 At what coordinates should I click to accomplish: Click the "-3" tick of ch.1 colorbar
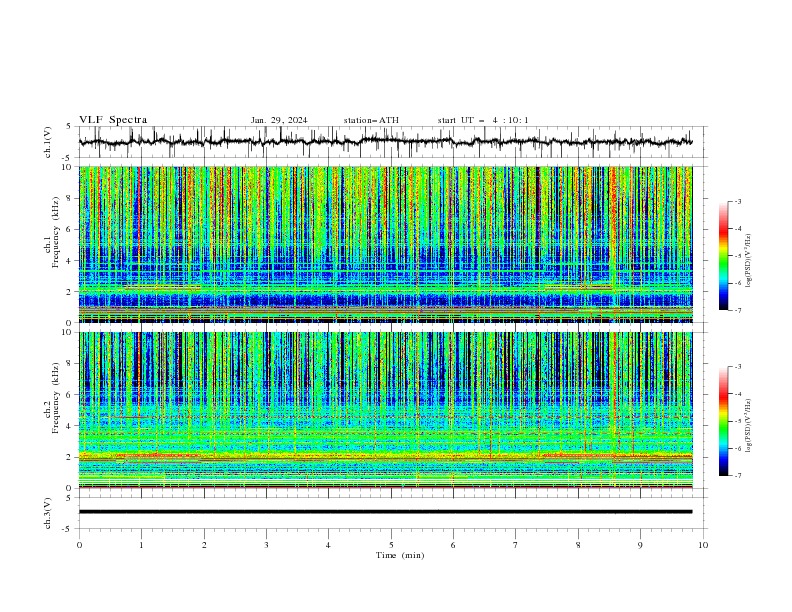click(x=738, y=201)
